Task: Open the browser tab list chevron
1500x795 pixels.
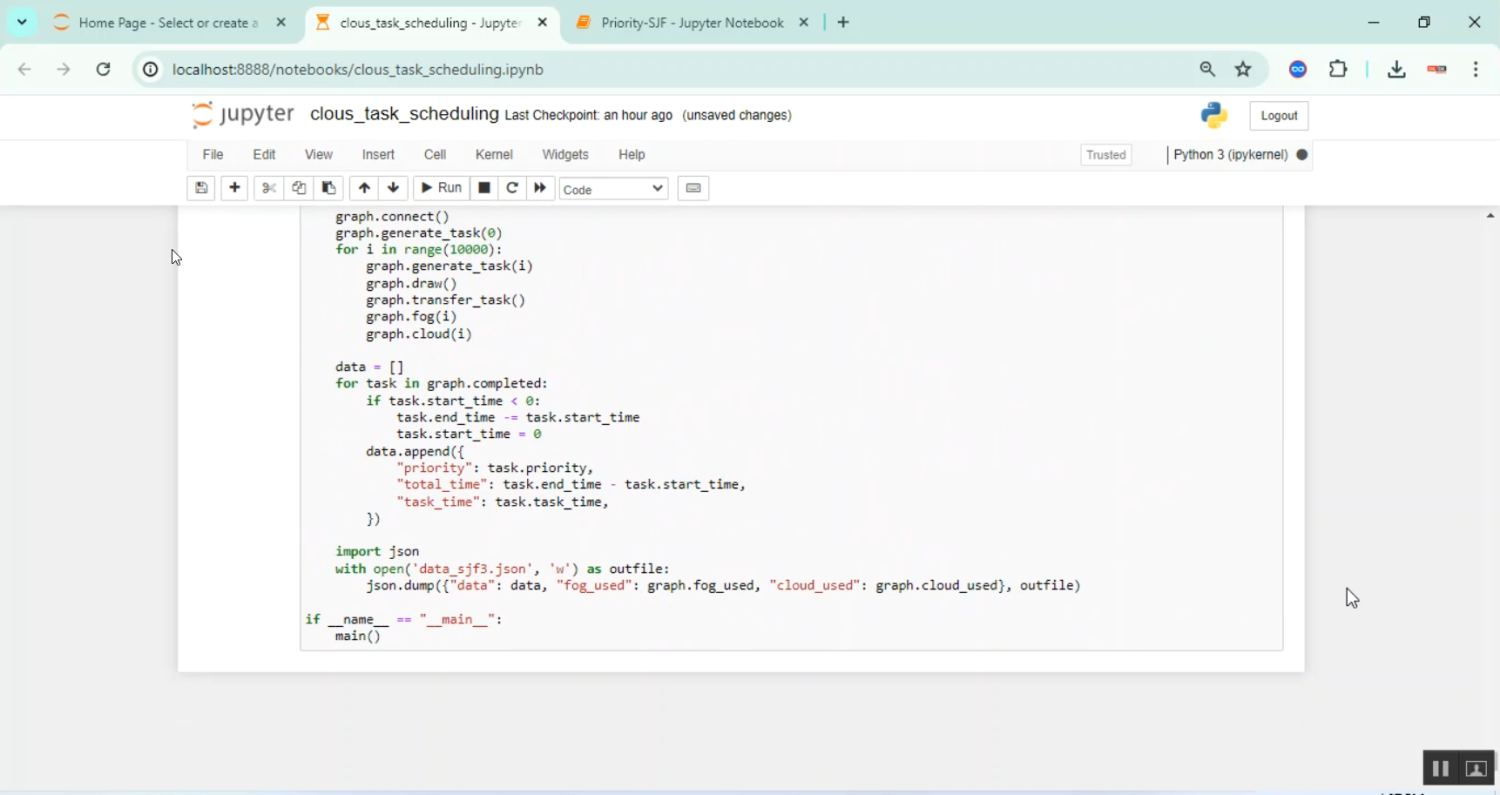Action: coord(22,22)
